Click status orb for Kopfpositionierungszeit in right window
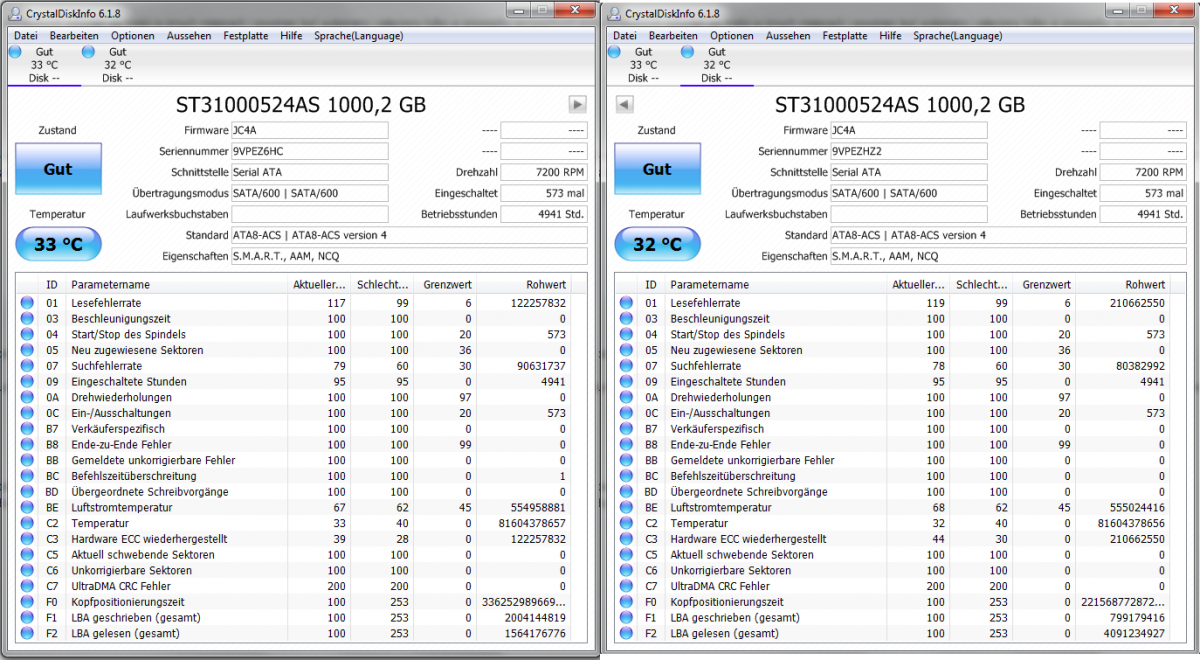This screenshot has width=1200, height=660. 626,602
